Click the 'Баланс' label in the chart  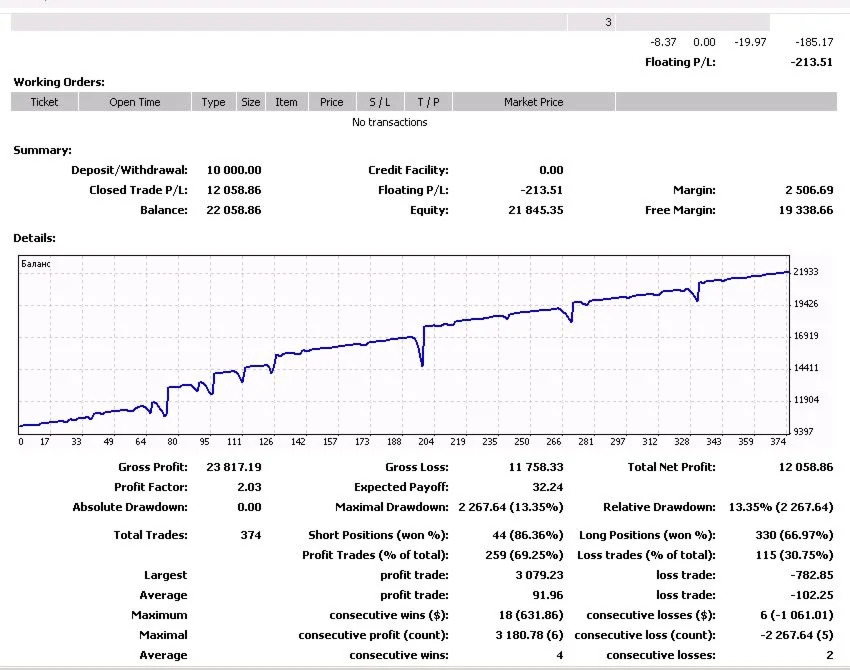point(35,264)
